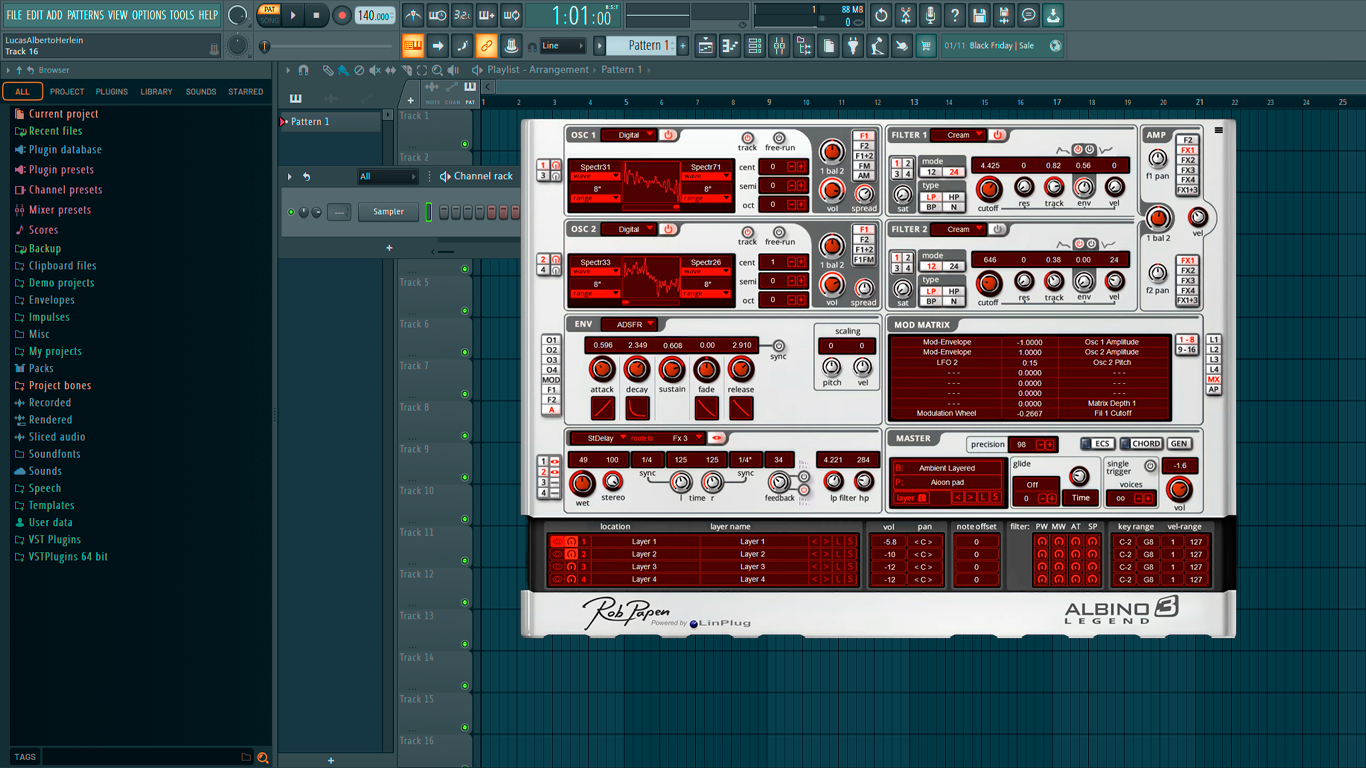Open OSC 2 Digital type dropdown
Image resolution: width=1366 pixels, height=768 pixels.
(x=629, y=229)
